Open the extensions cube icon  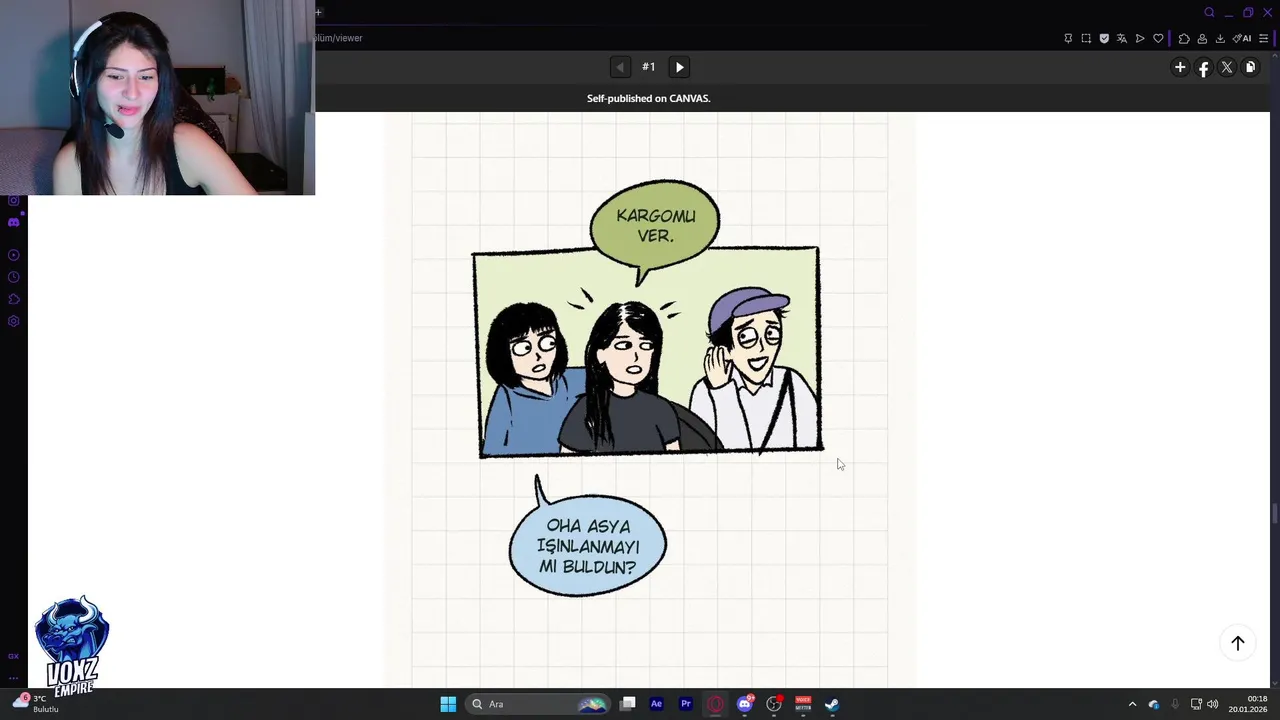[x=1184, y=38]
